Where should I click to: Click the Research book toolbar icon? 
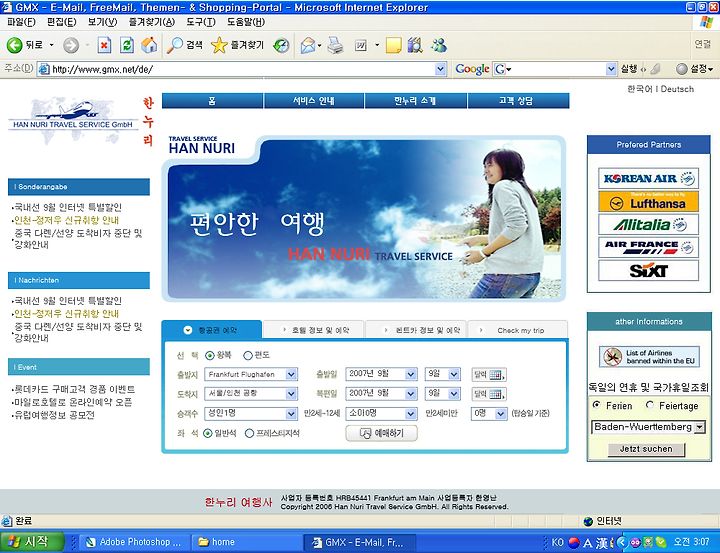[x=415, y=45]
